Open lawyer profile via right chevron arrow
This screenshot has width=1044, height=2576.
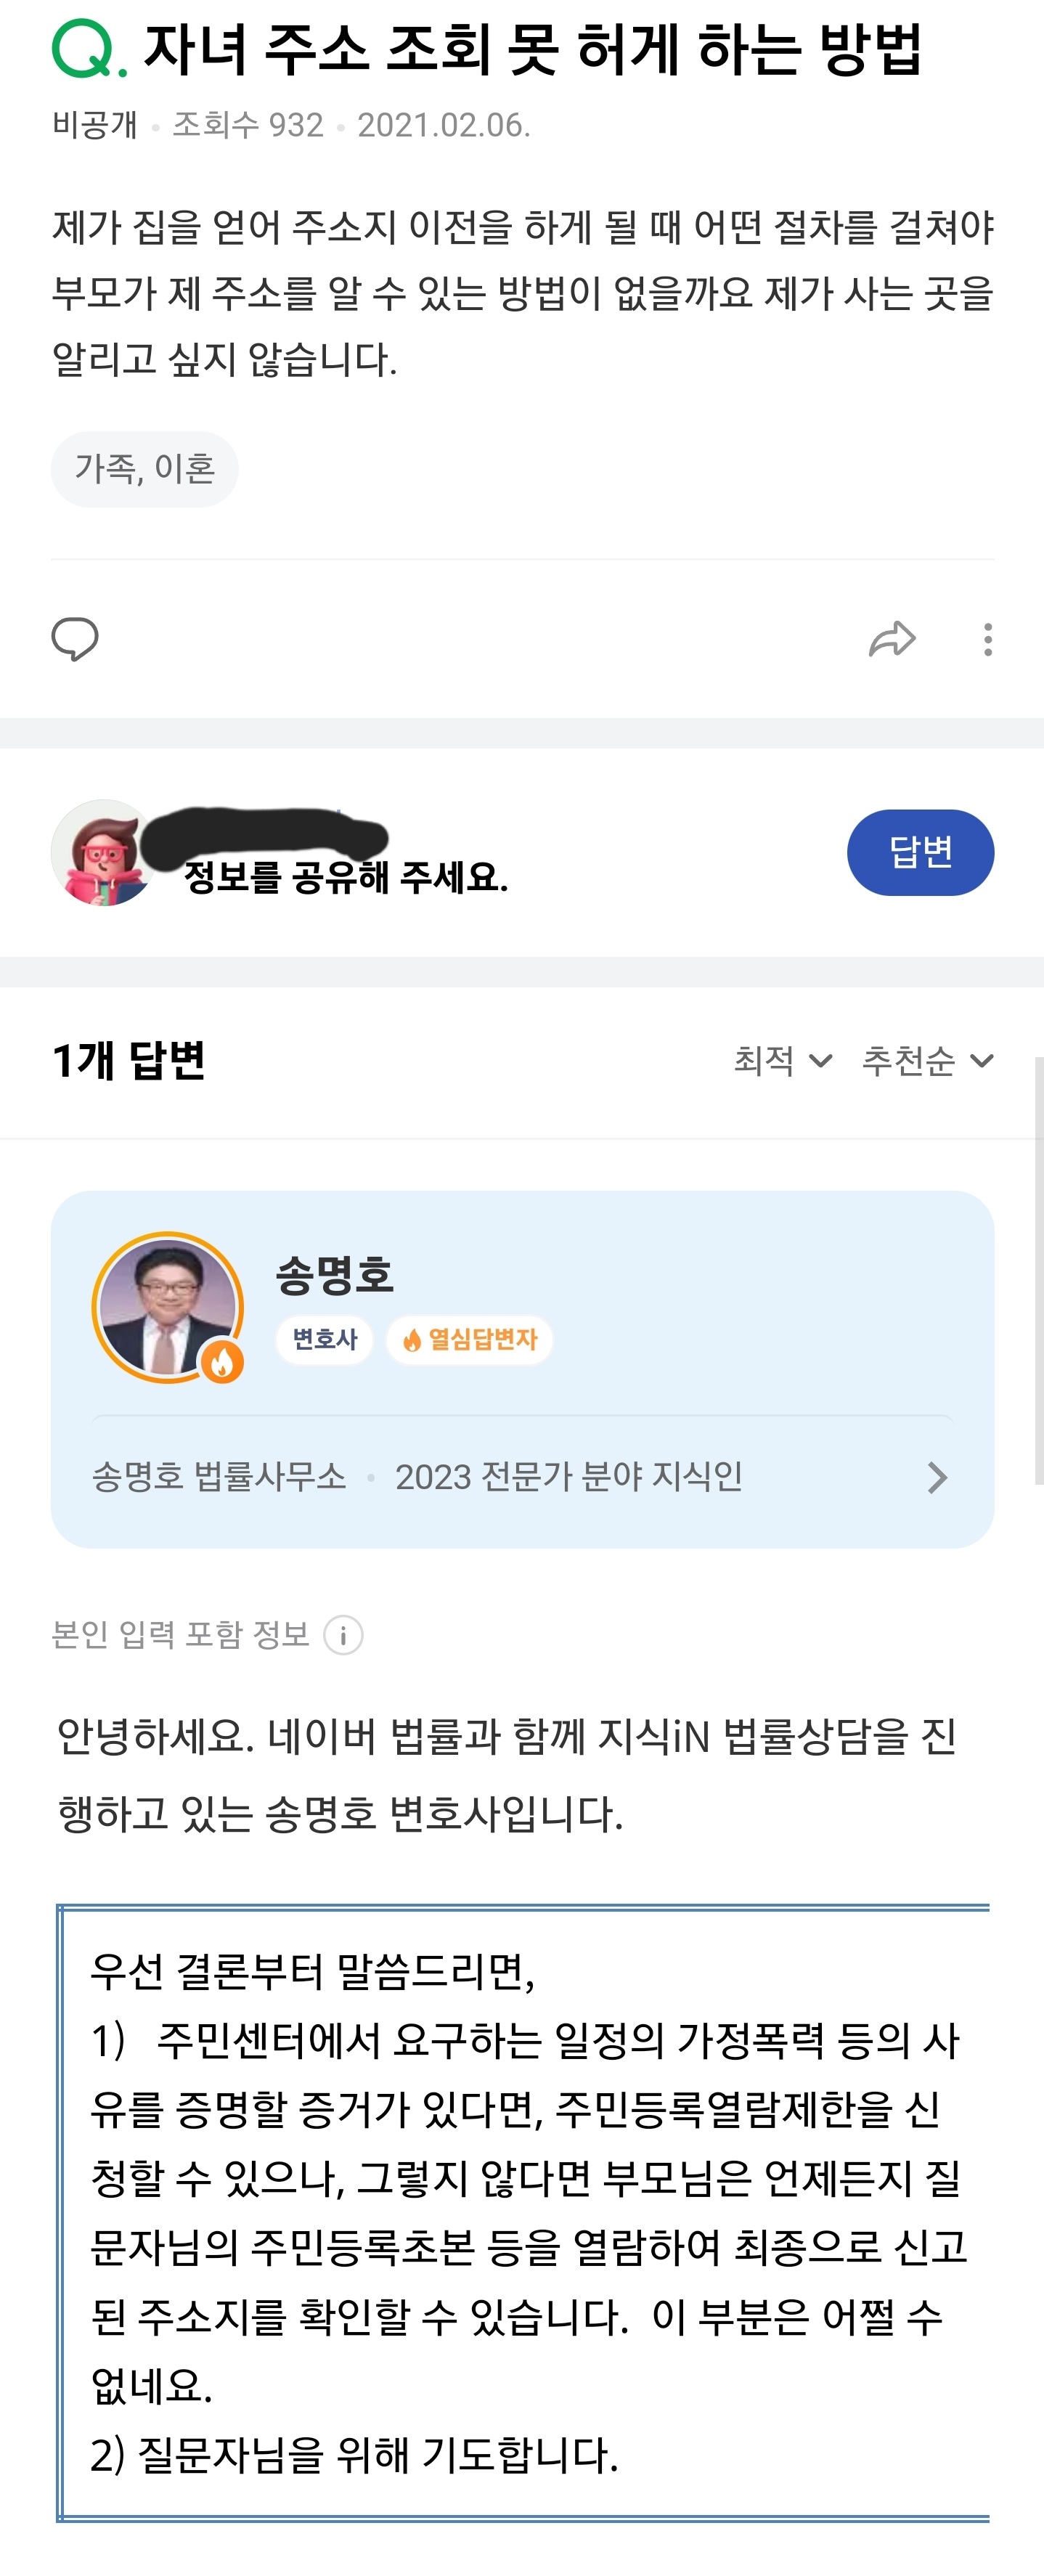(x=937, y=1477)
